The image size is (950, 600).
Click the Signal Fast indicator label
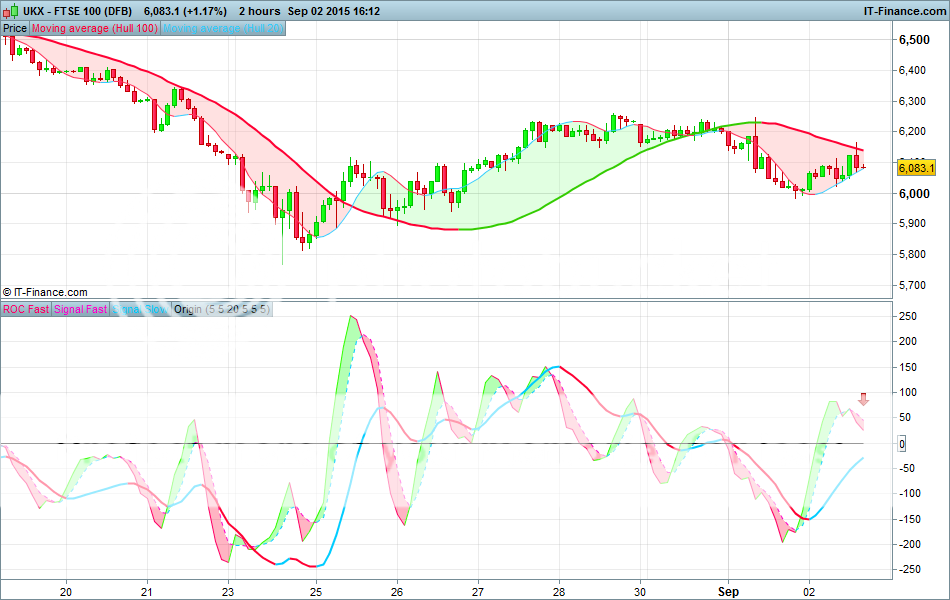click(81, 309)
